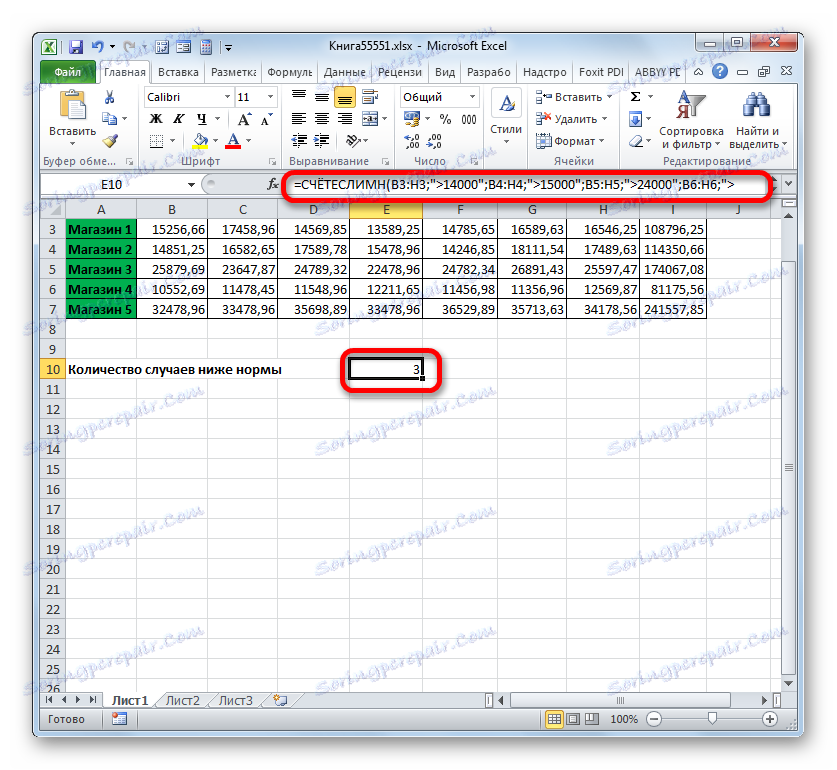Apply thousands separator 000 style
The image size is (837, 770).
coord(469,119)
